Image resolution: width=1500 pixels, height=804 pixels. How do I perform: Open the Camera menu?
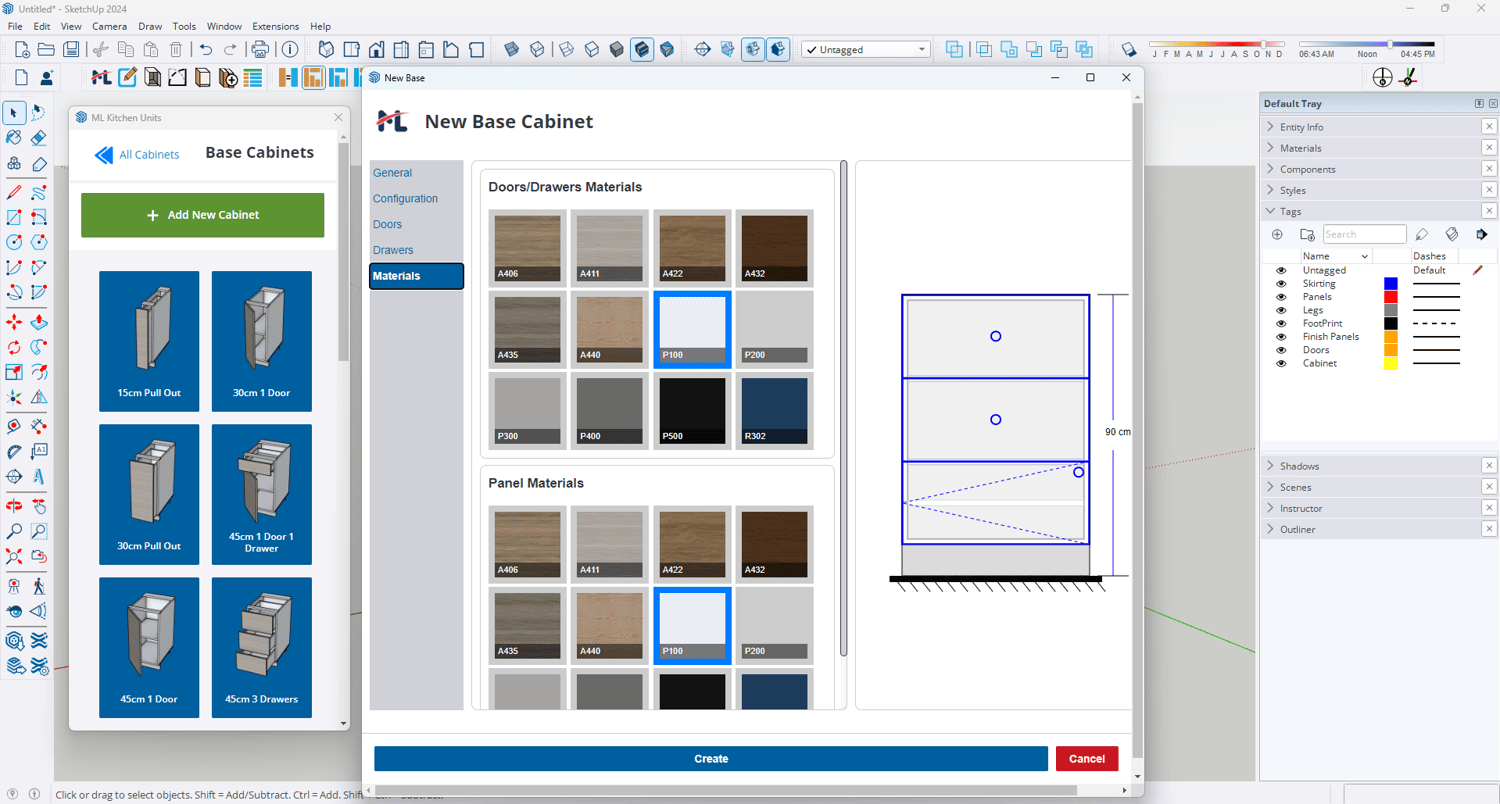click(x=109, y=26)
